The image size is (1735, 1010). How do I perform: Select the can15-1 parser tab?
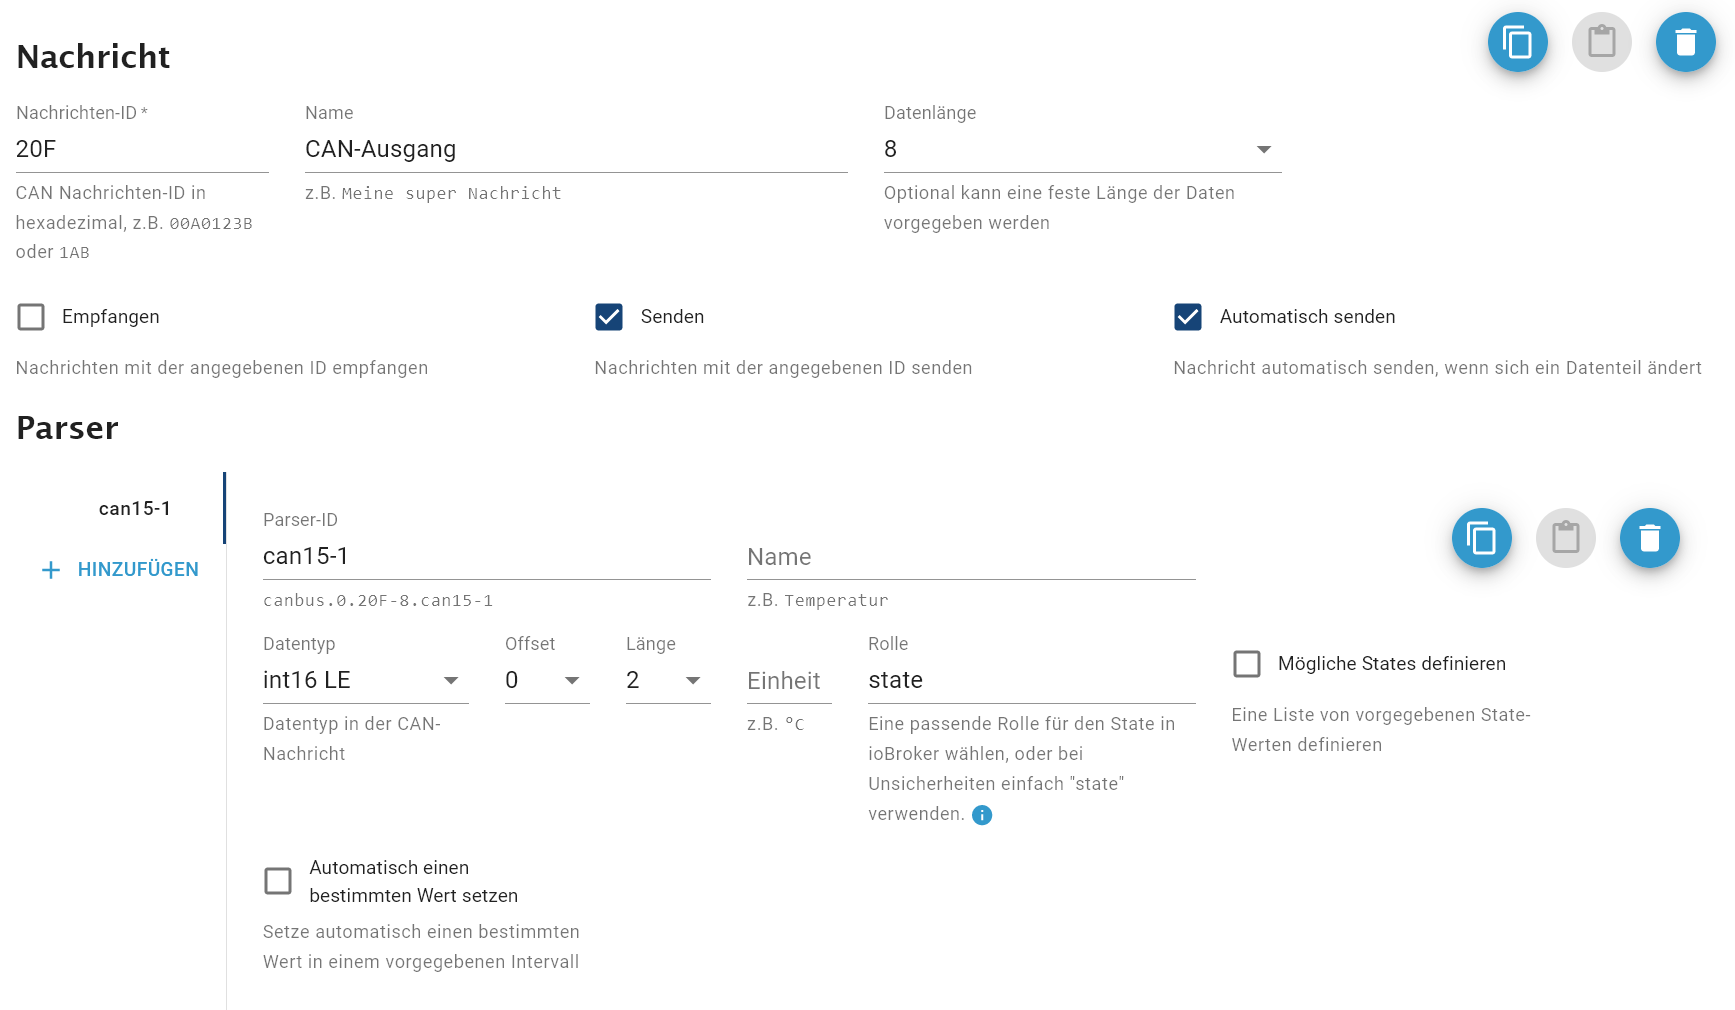tap(134, 509)
